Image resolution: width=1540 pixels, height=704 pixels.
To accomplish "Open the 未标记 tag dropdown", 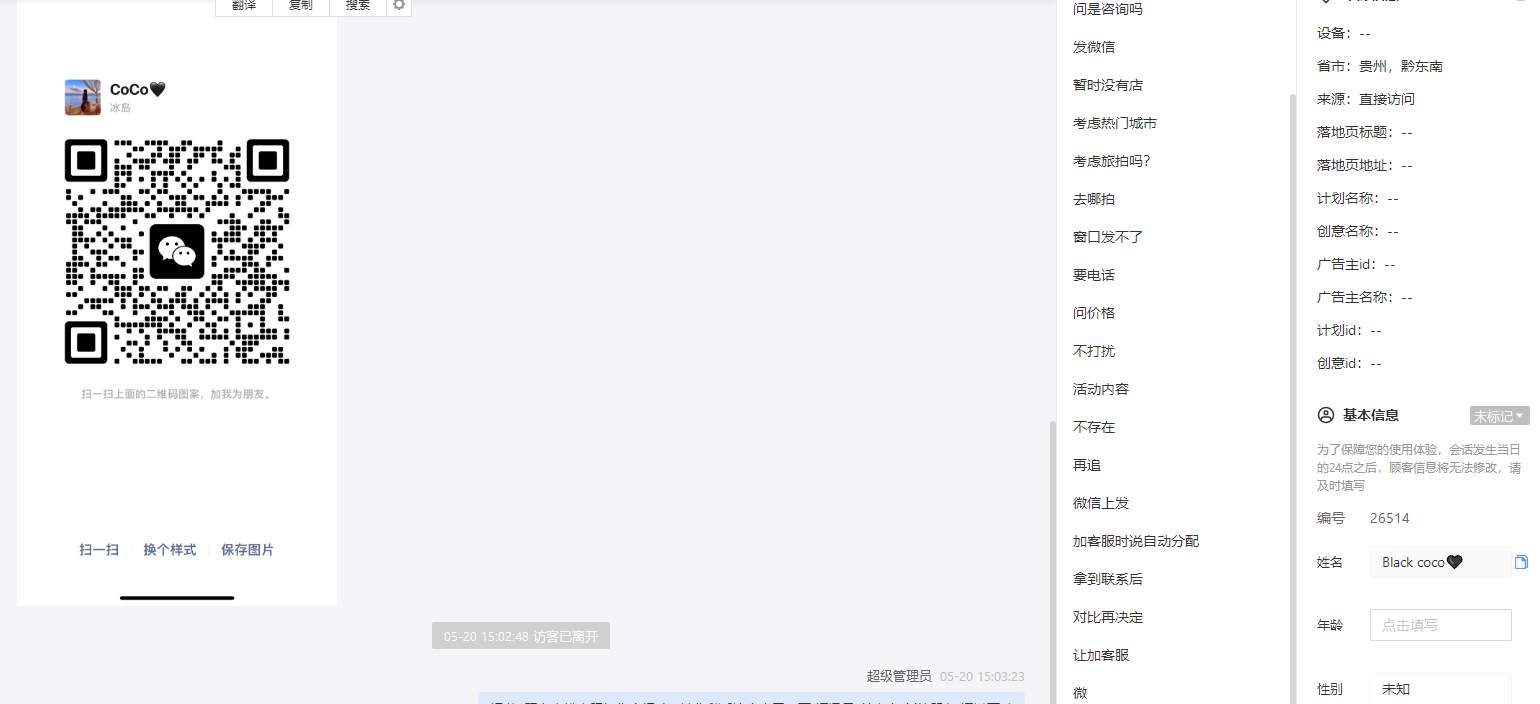I will (1499, 416).
